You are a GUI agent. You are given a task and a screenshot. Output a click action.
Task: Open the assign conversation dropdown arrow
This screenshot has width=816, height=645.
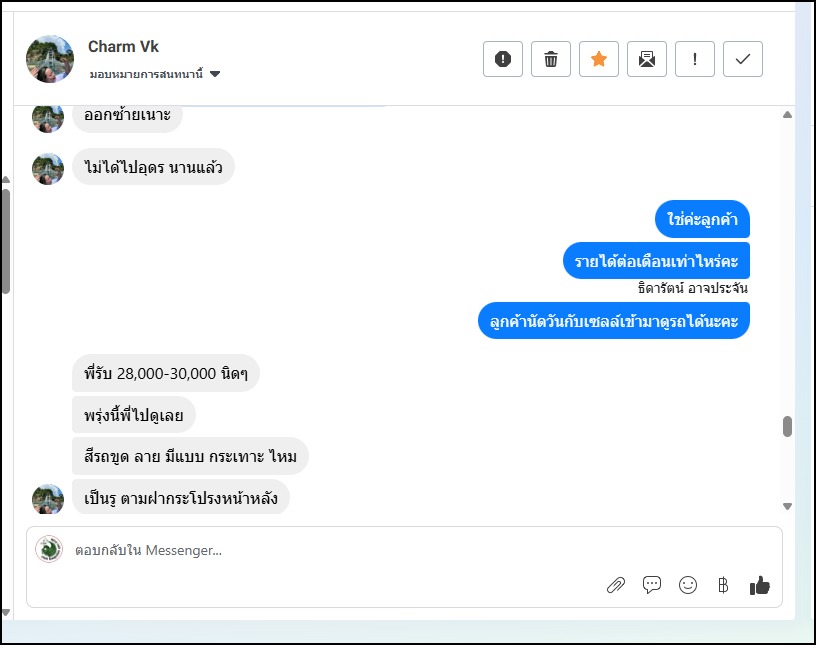pos(215,74)
